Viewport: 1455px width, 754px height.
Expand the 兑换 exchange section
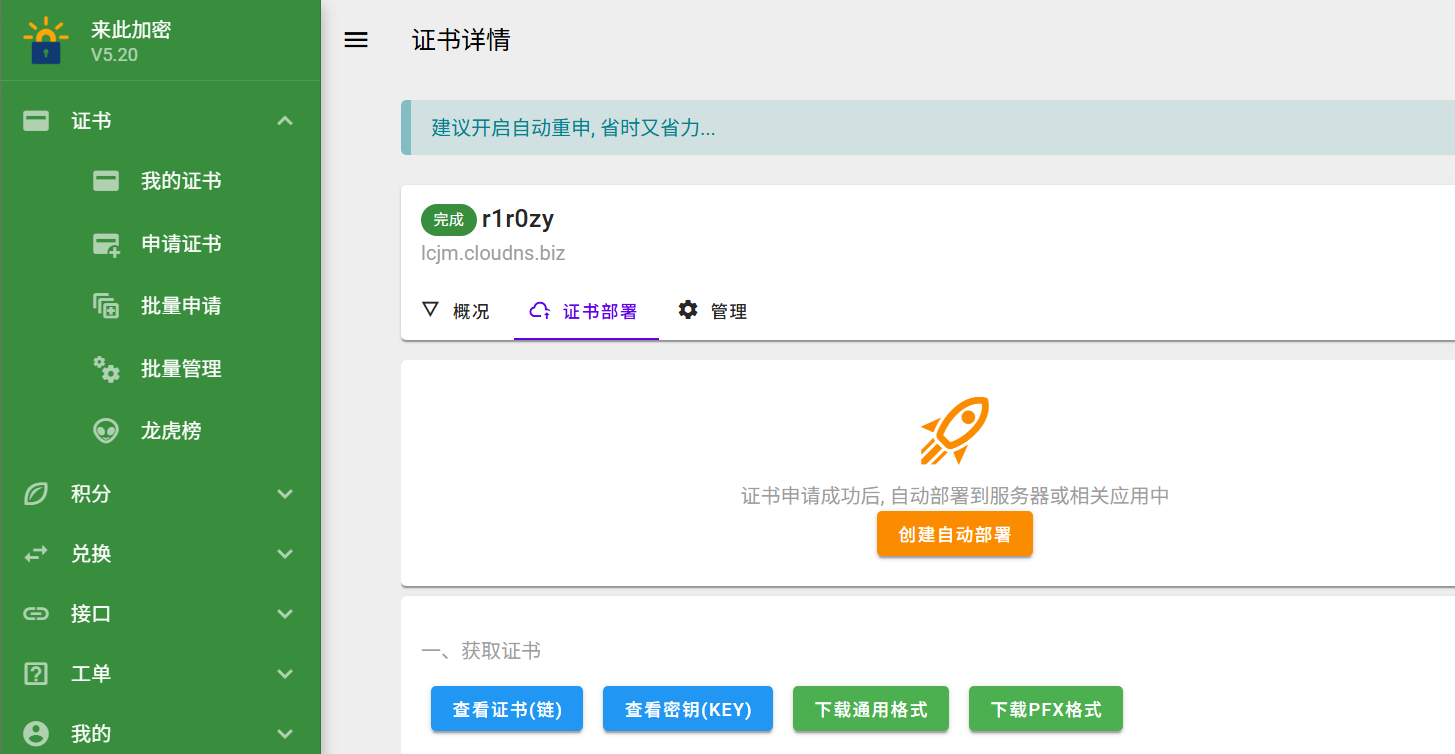coord(284,553)
